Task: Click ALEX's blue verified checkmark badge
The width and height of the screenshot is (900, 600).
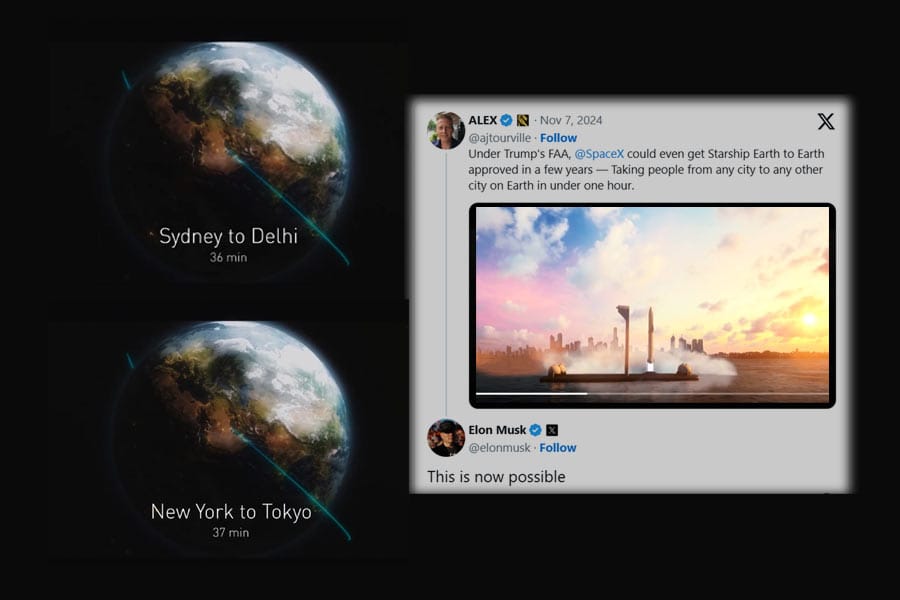Action: [506, 121]
